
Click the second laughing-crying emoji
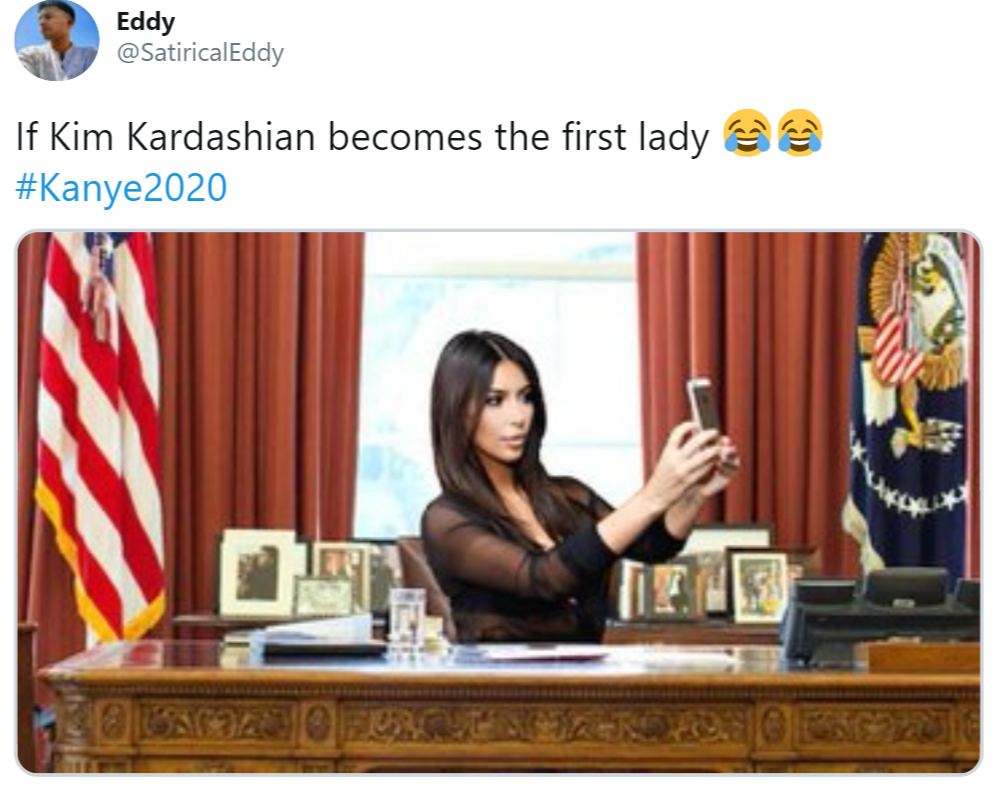(x=800, y=132)
